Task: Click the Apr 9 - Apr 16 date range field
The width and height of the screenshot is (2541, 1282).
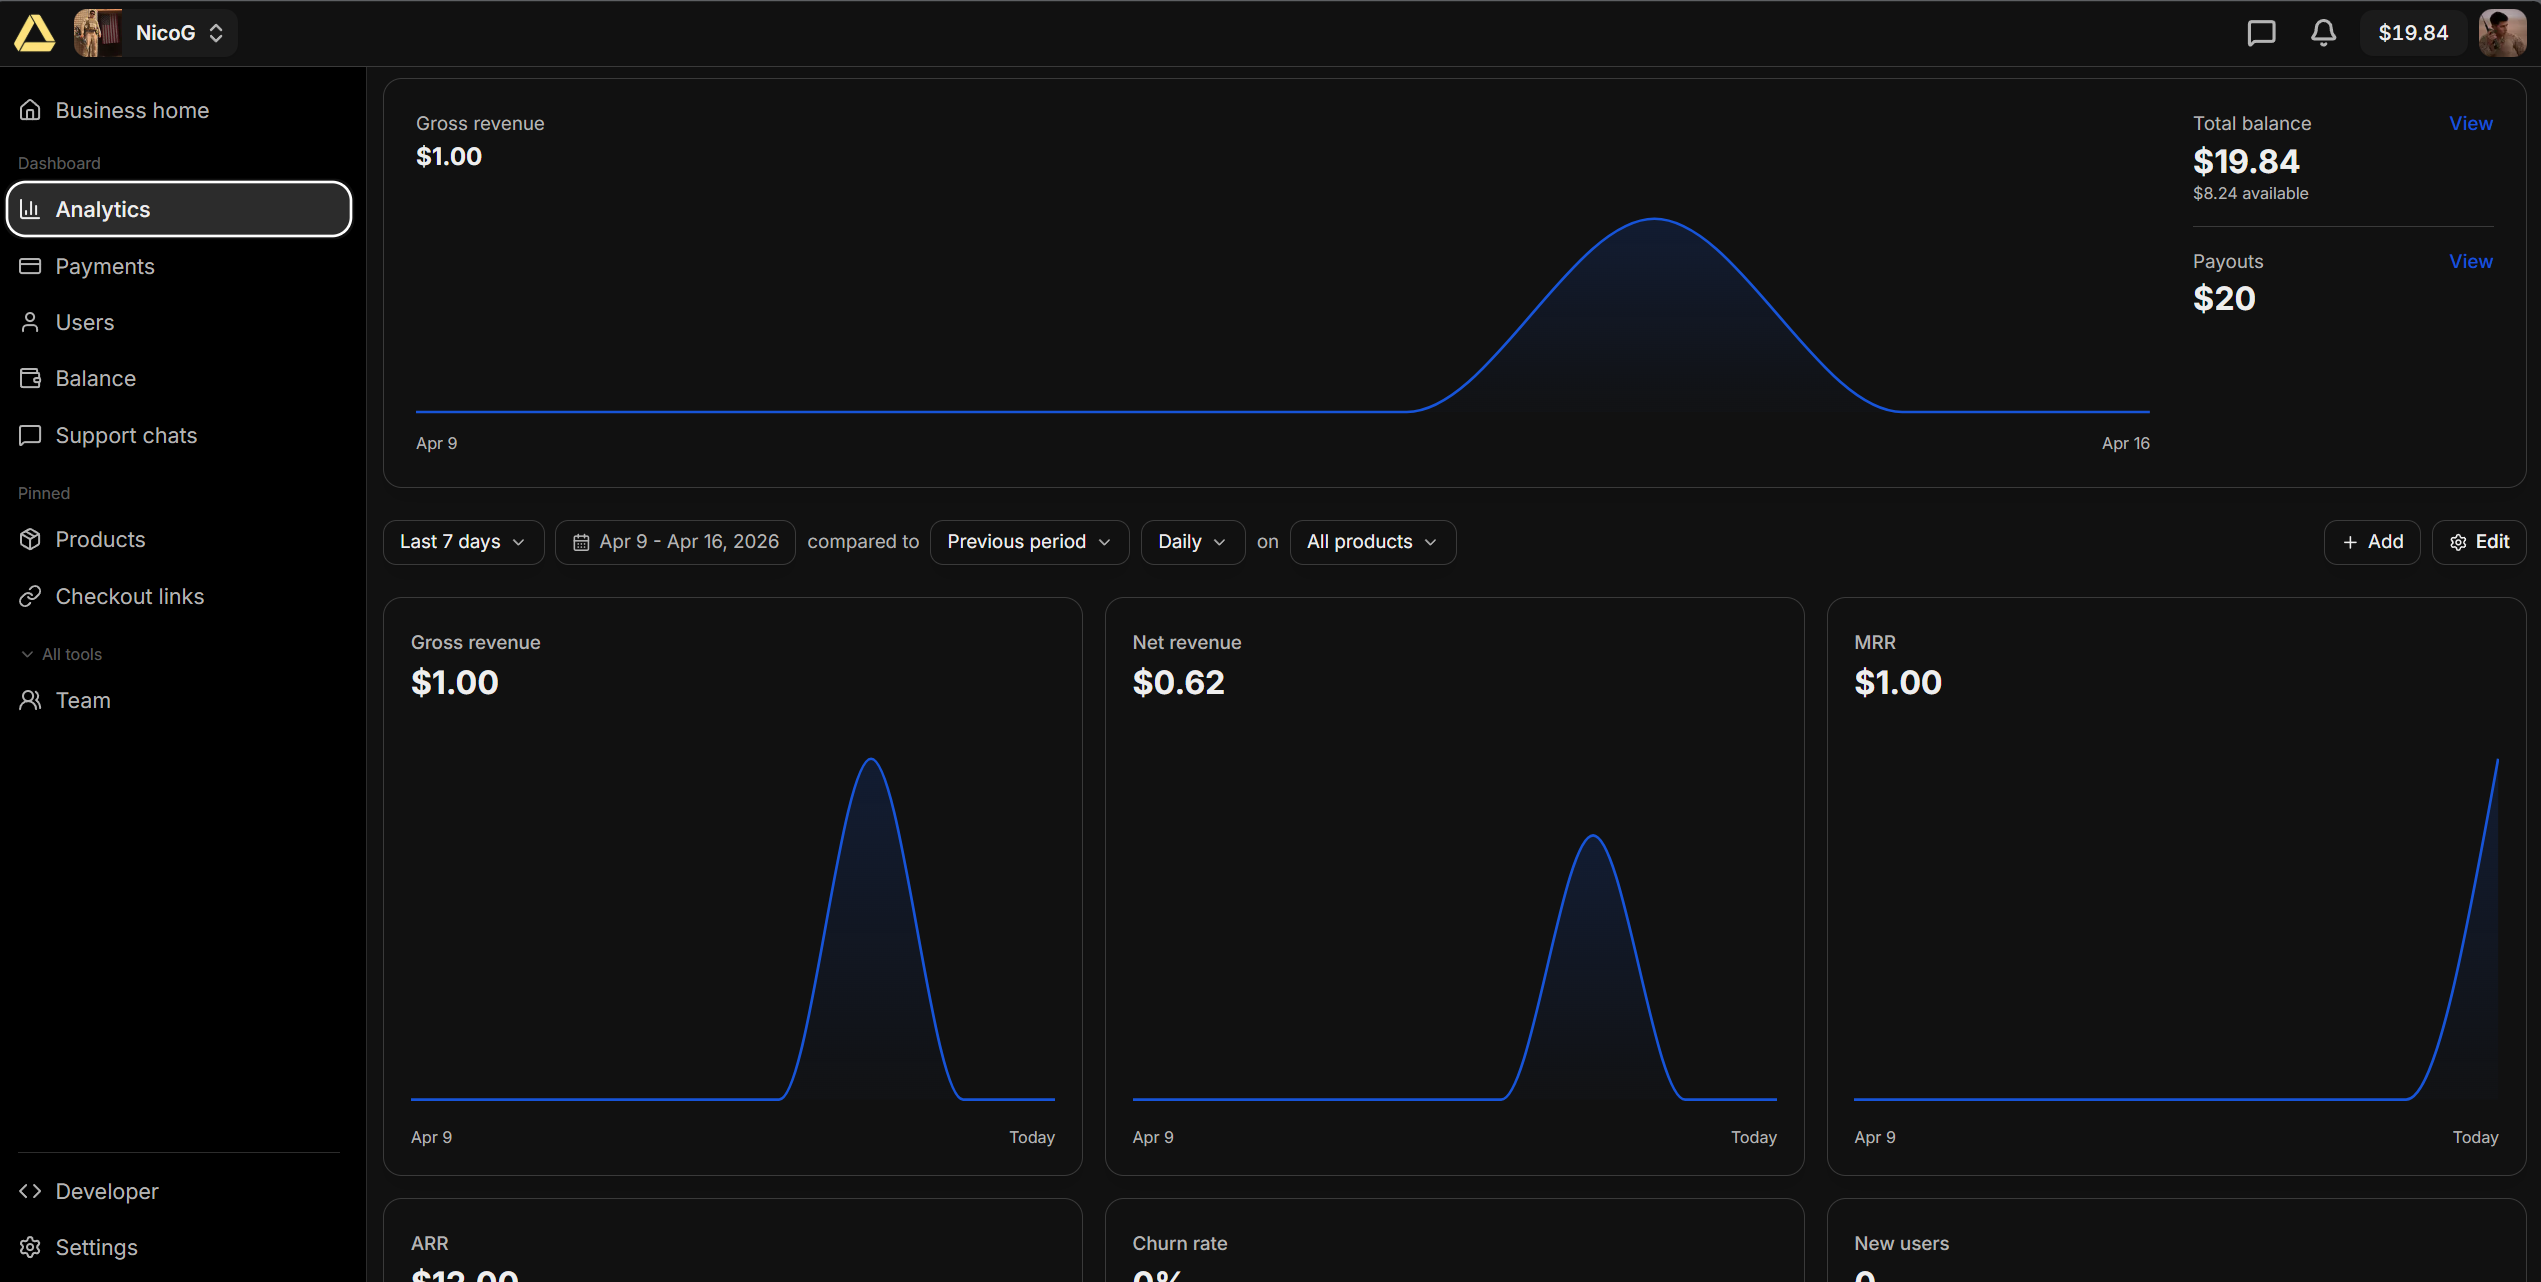Action: pyautogui.click(x=676, y=542)
